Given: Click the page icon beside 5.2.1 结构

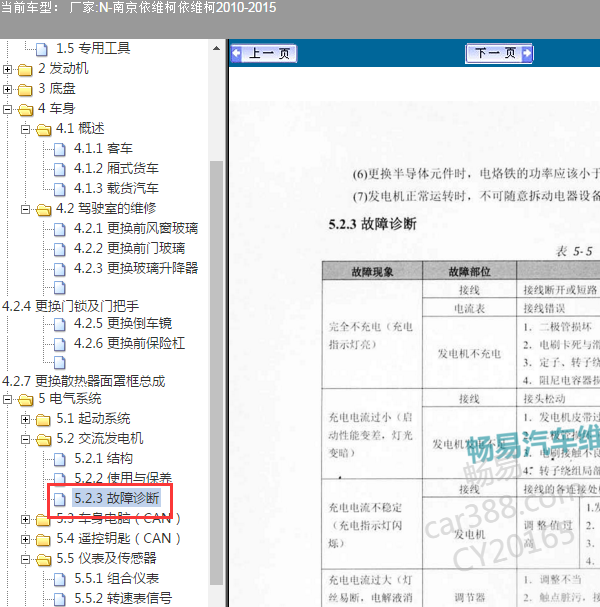Looking at the screenshot, I should point(60,460).
